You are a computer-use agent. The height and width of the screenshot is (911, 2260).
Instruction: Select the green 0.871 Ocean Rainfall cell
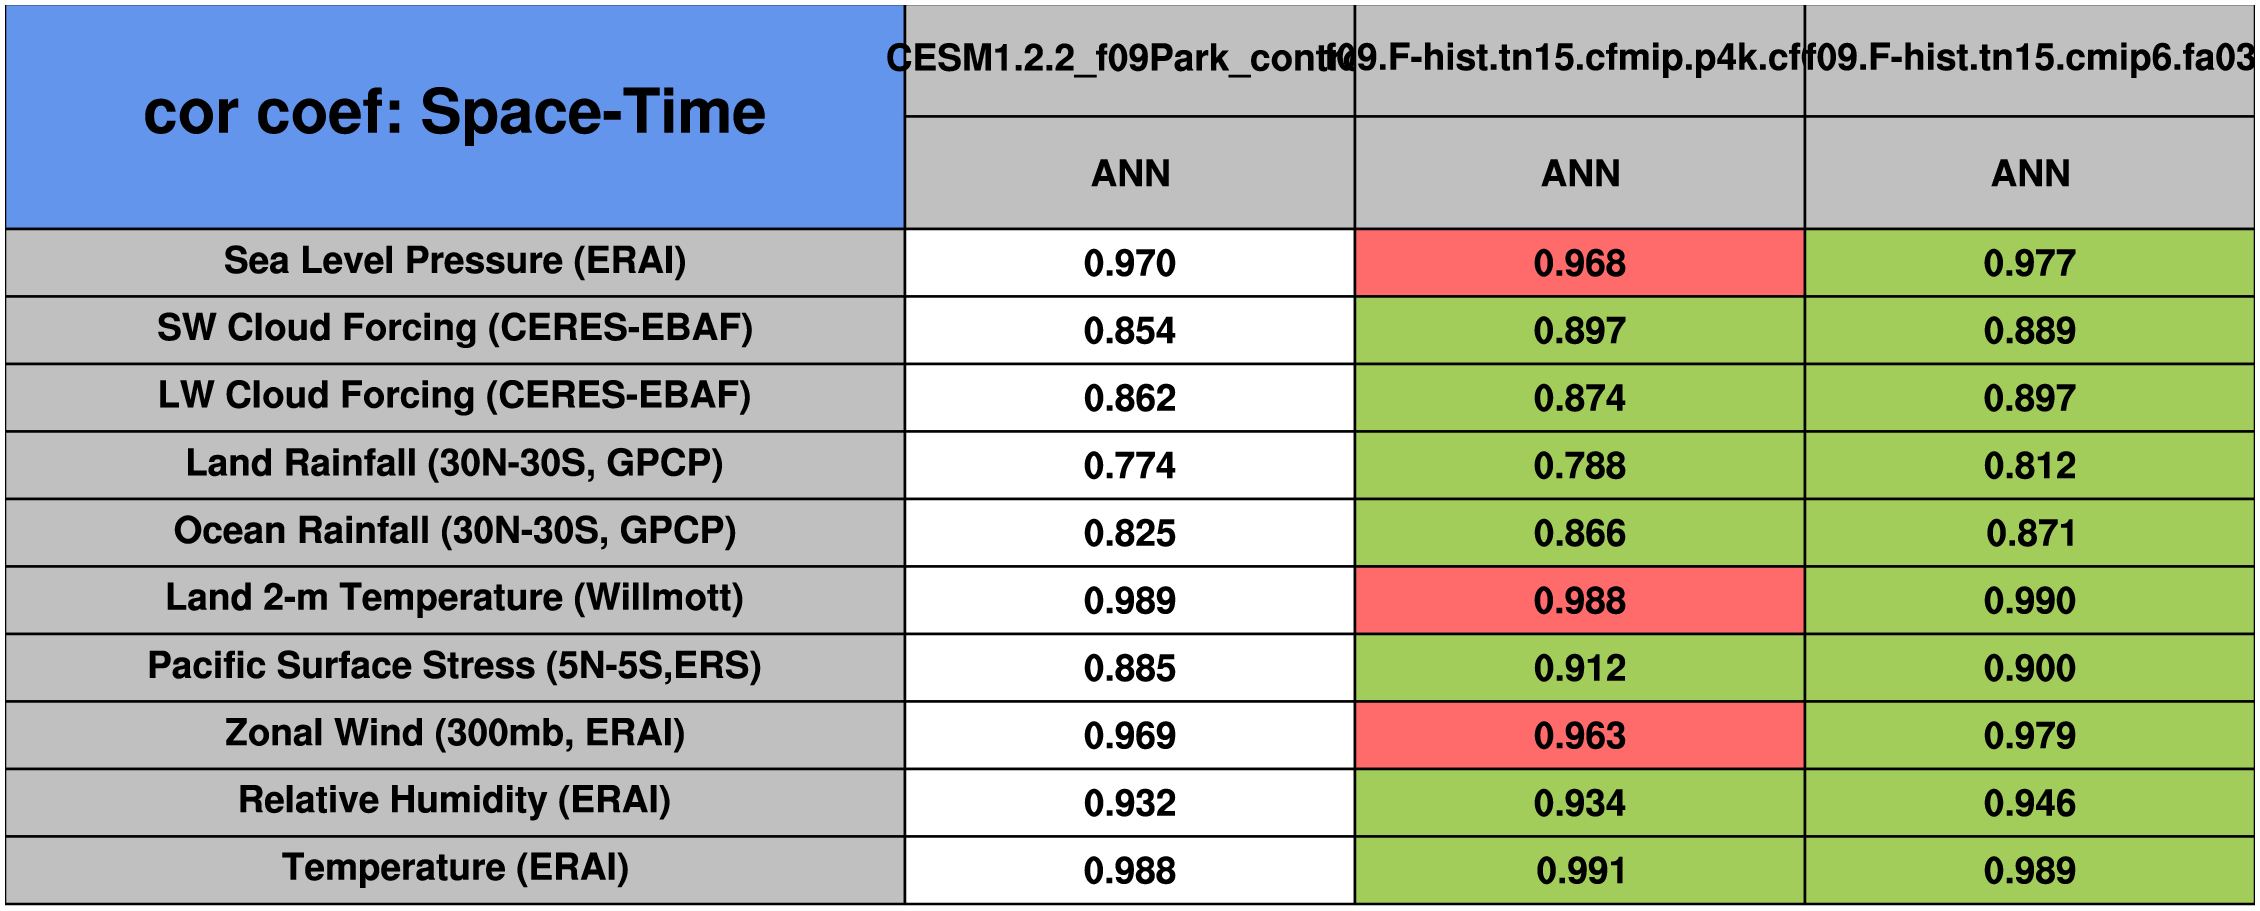[x=2030, y=533]
